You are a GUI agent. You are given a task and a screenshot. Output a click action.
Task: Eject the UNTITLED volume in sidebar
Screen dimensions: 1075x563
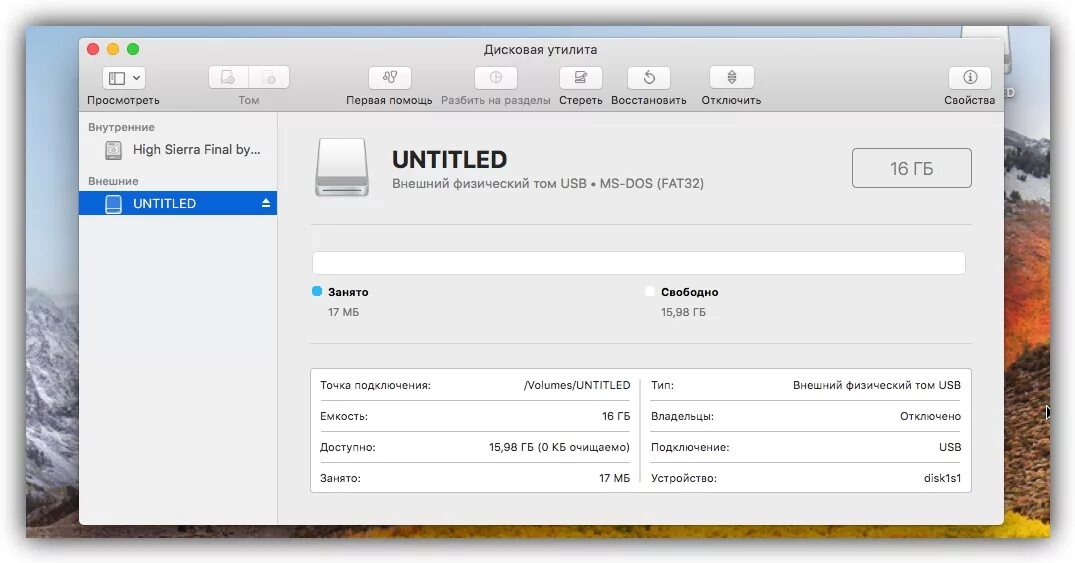pos(265,203)
